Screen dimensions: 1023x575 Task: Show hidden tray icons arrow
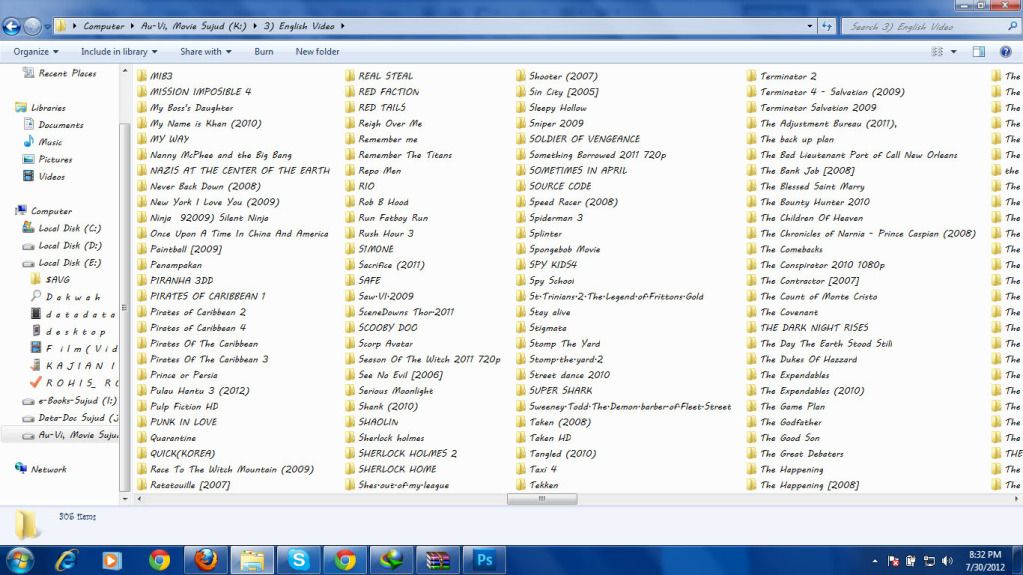875,561
